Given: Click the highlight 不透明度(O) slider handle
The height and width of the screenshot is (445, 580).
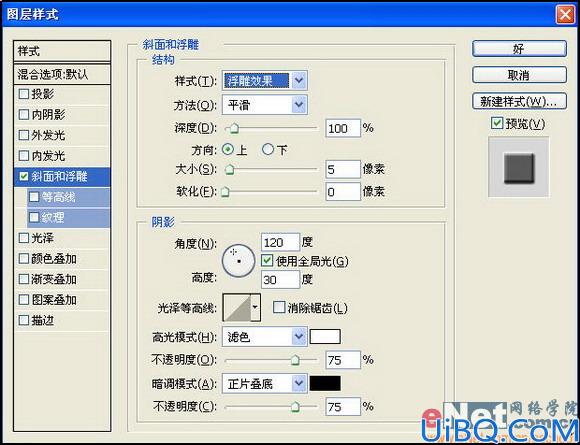Looking at the screenshot, I should click(295, 360).
